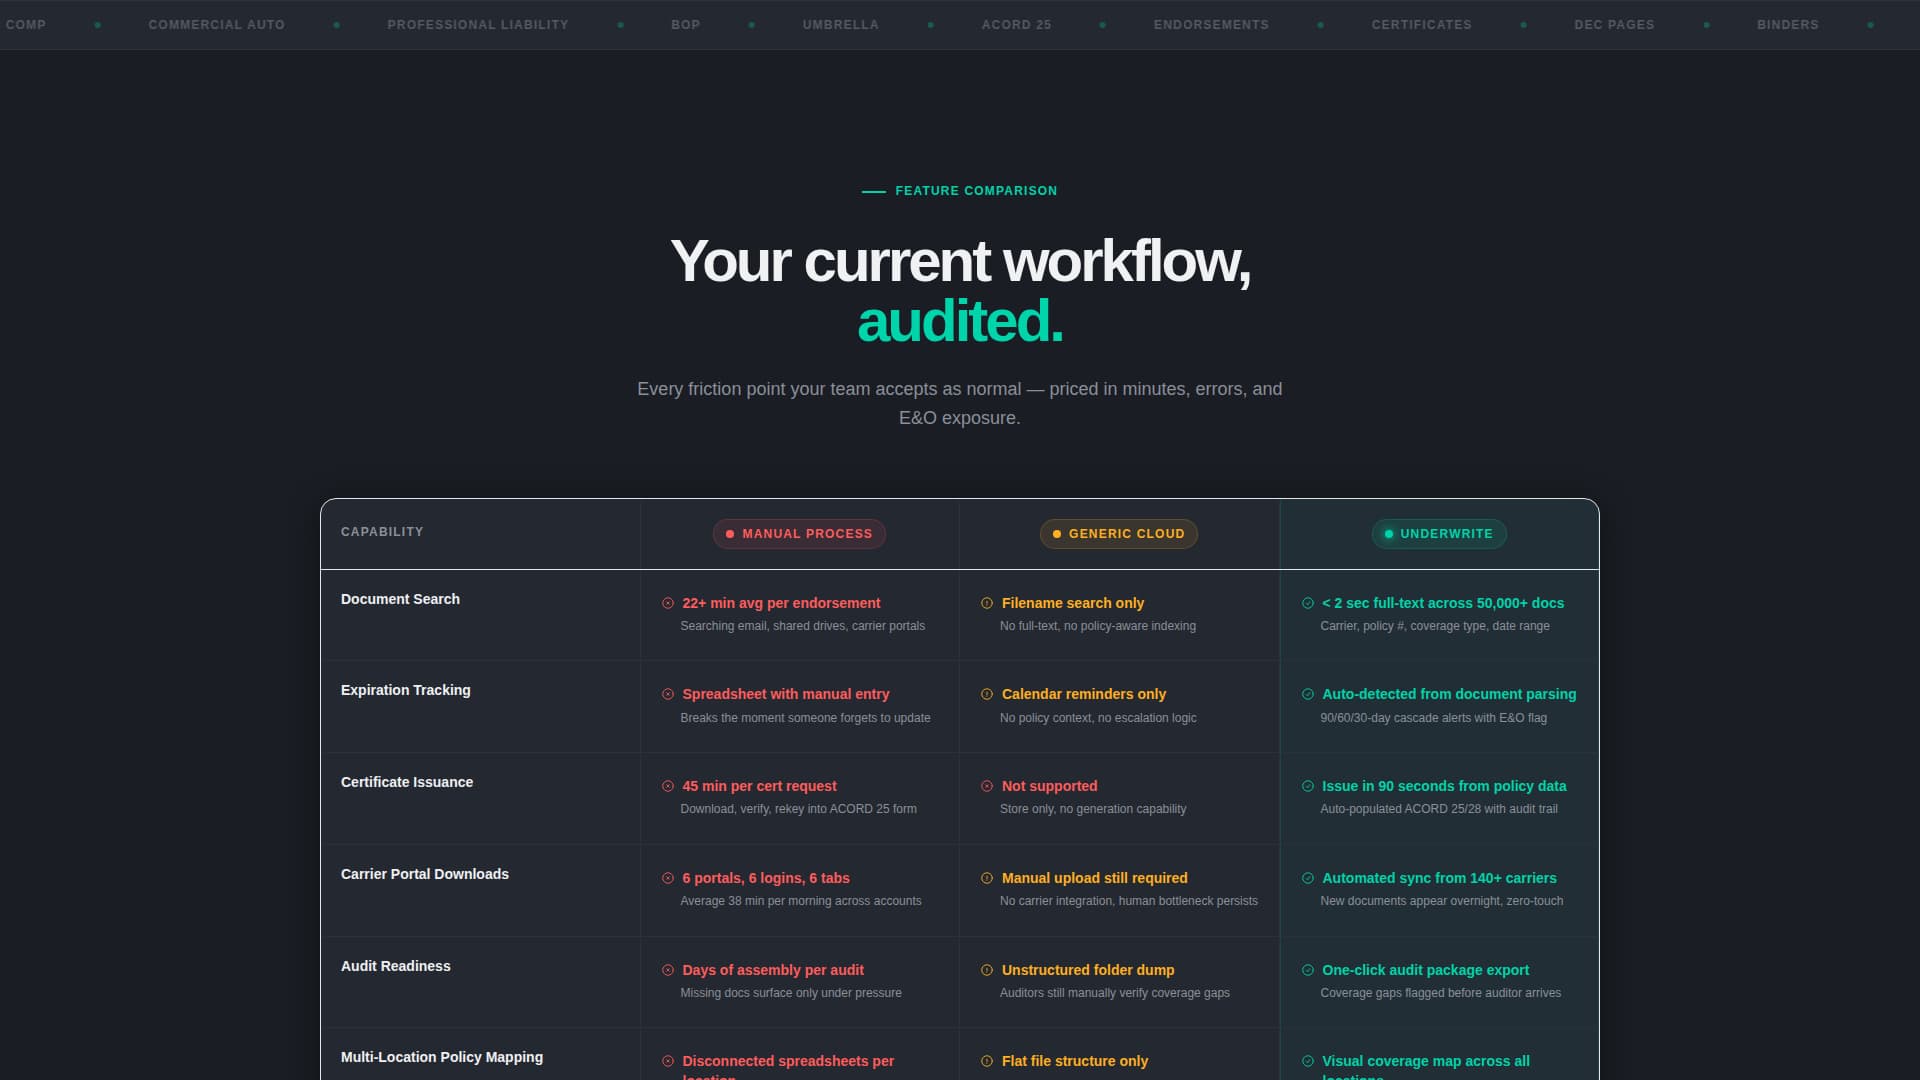Image resolution: width=1920 pixels, height=1080 pixels.
Task: Click the check icon beside < 2 sec full-text across 50,000+ docs
Action: [x=1308, y=603]
